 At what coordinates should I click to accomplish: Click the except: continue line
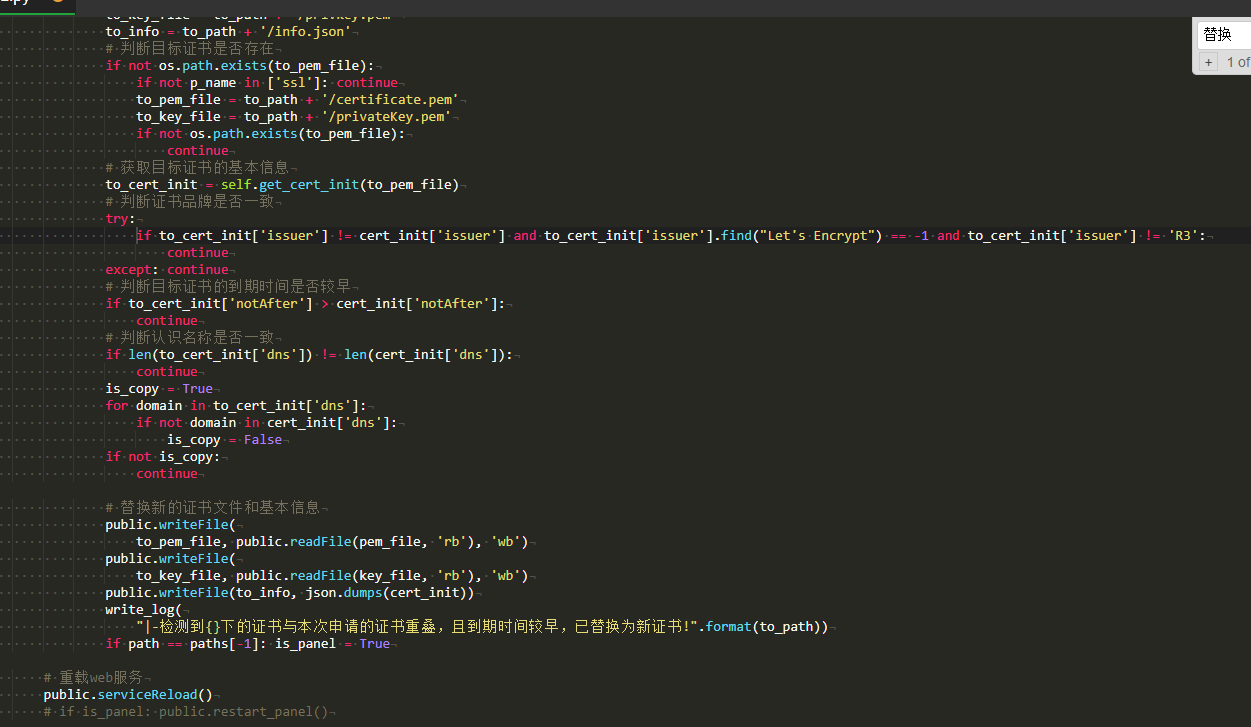pos(167,270)
